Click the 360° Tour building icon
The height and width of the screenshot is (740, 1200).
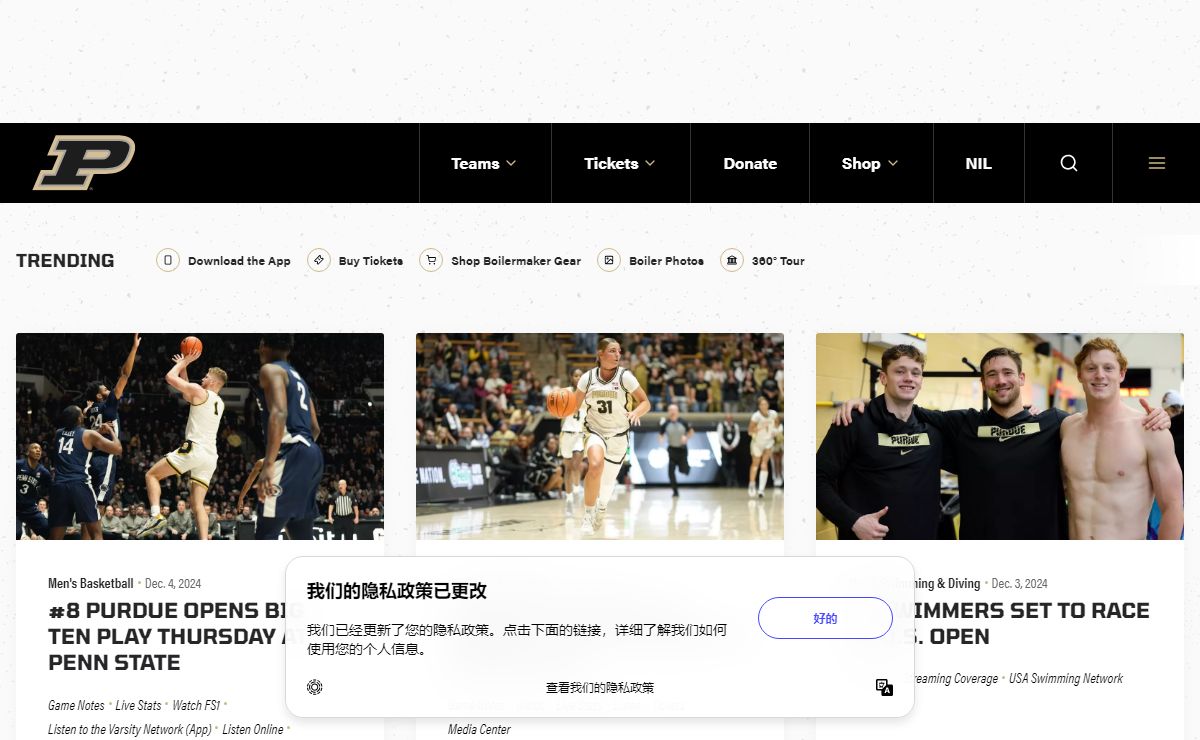click(x=732, y=260)
